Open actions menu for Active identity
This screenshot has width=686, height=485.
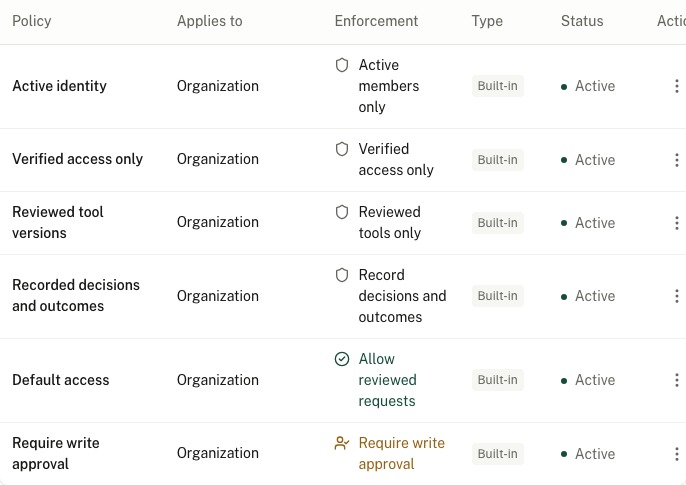[x=676, y=86]
